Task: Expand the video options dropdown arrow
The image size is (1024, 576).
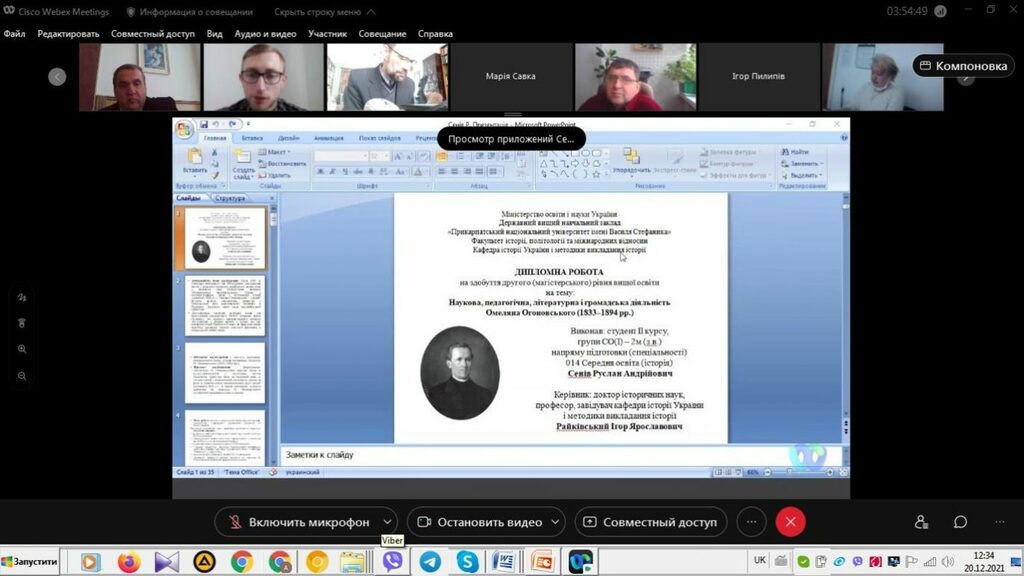Action: 555,522
